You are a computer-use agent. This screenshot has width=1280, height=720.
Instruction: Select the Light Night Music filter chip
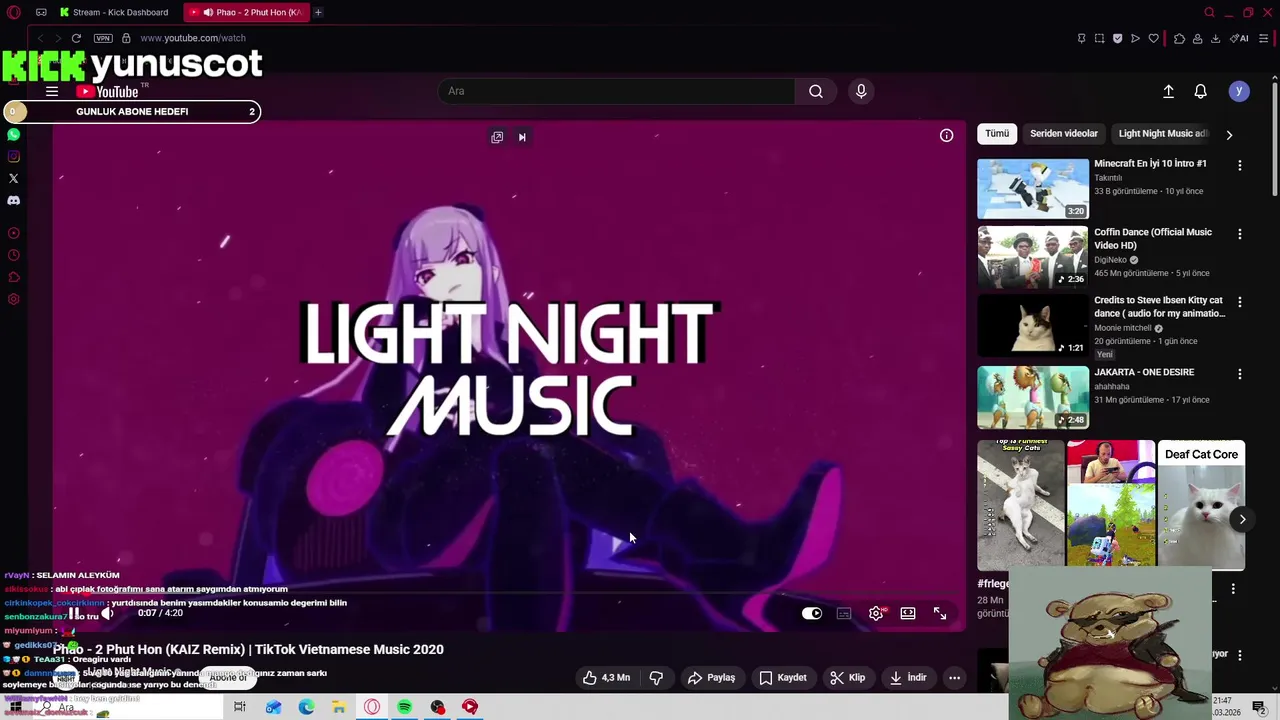(1162, 133)
